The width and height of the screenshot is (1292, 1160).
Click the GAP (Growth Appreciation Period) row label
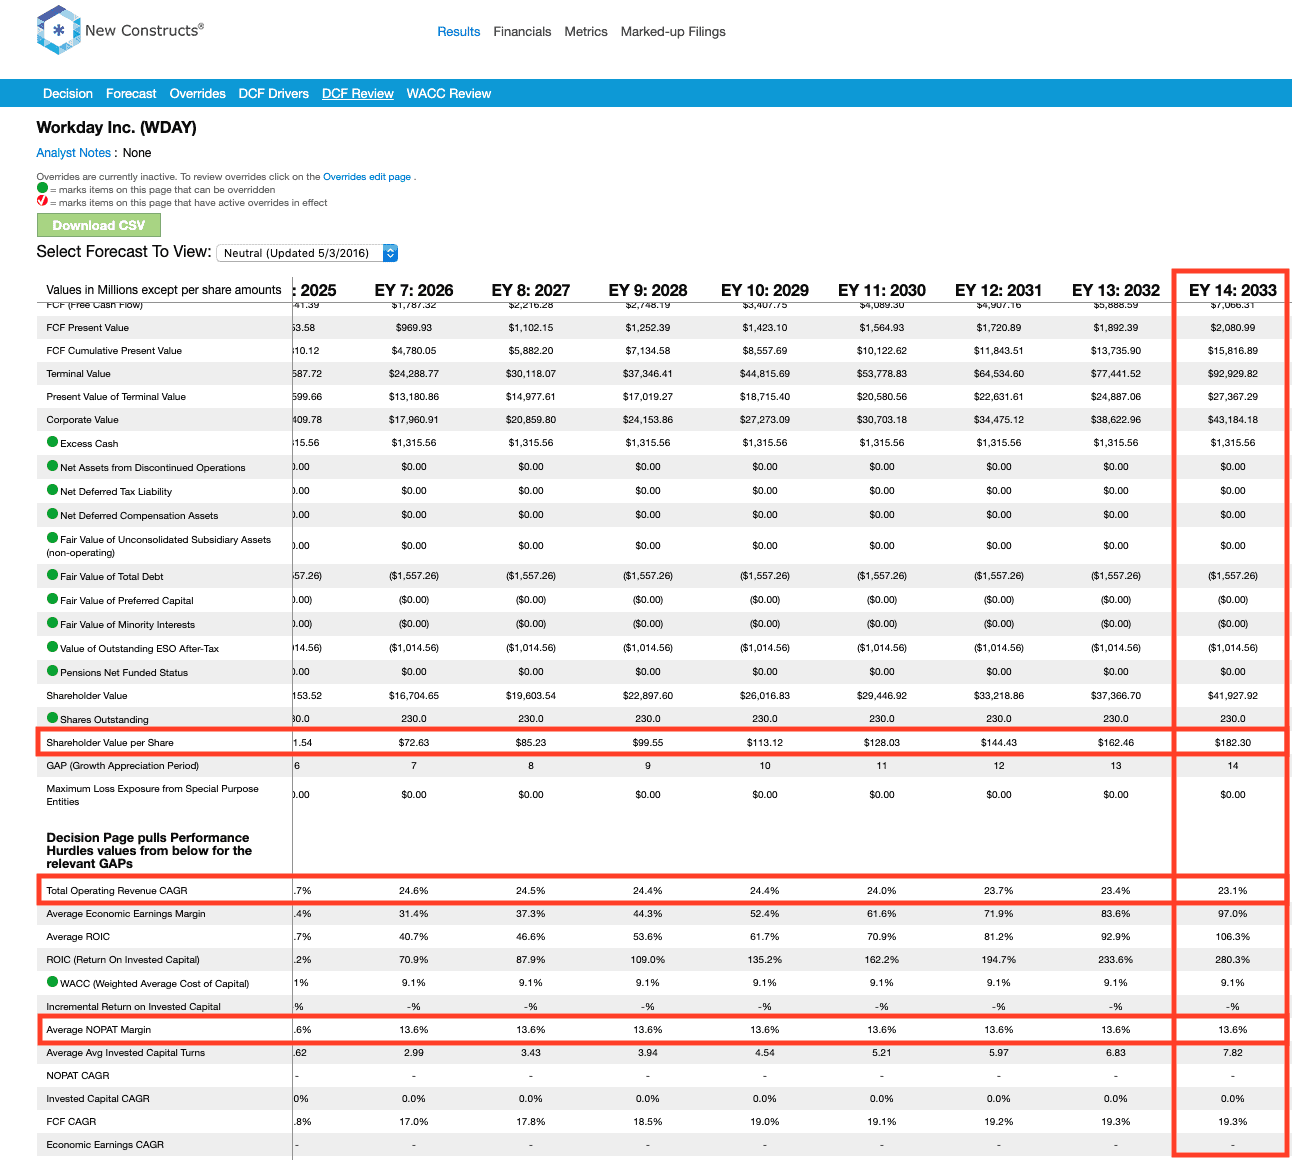pos(123,766)
